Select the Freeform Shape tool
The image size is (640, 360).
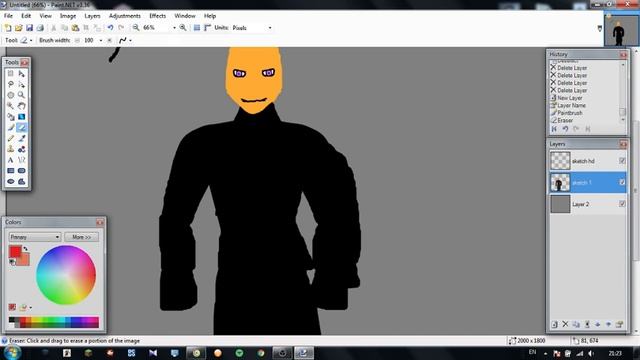[22, 181]
